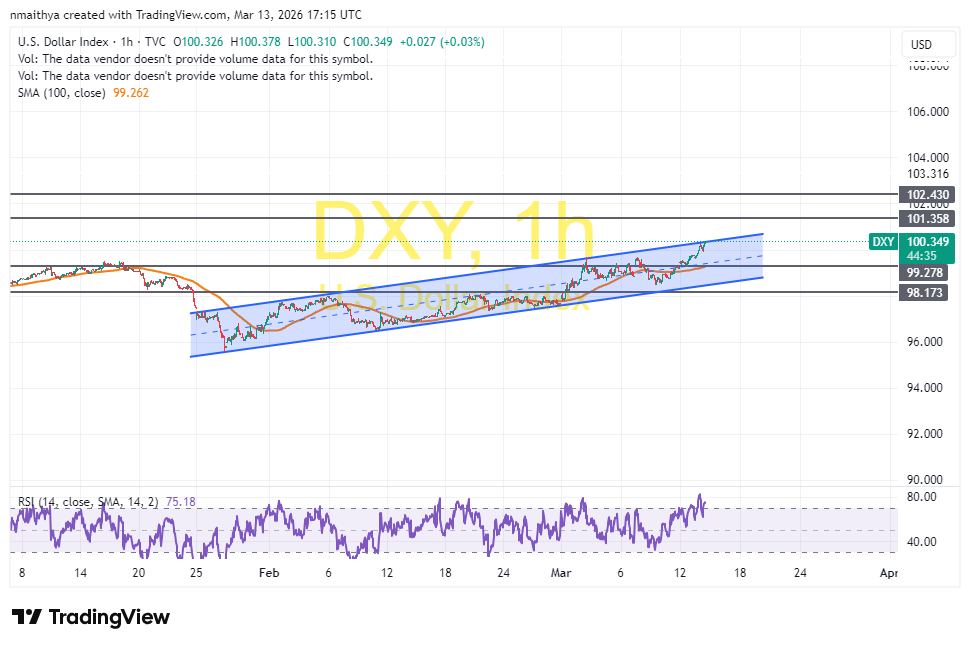This screenshot has width=970, height=647.
Task: Click the open value O100.326
Action: (198, 42)
